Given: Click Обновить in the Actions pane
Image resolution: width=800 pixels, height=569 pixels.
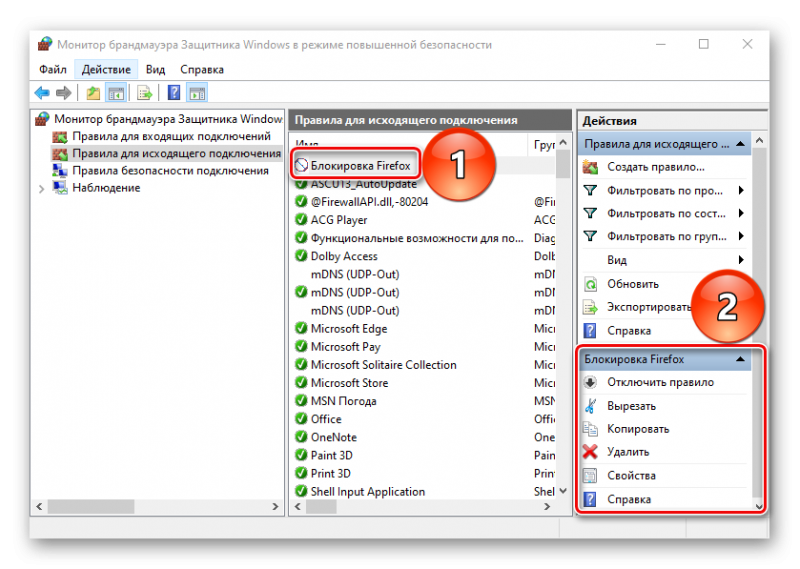Looking at the screenshot, I should click(633, 284).
